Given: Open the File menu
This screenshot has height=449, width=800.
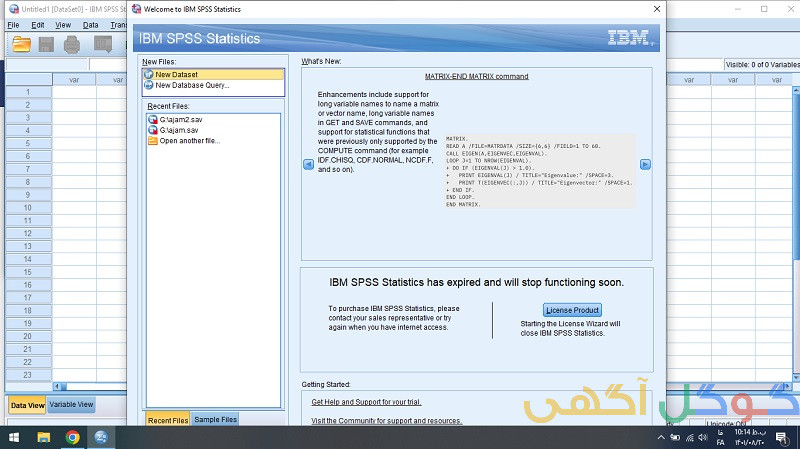Looking at the screenshot, I should [x=13, y=25].
